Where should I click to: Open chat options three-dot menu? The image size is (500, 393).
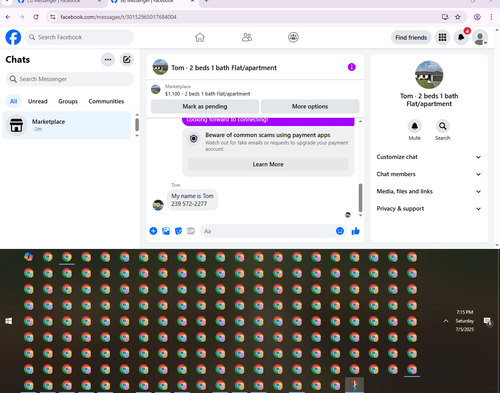pyautogui.click(x=108, y=60)
